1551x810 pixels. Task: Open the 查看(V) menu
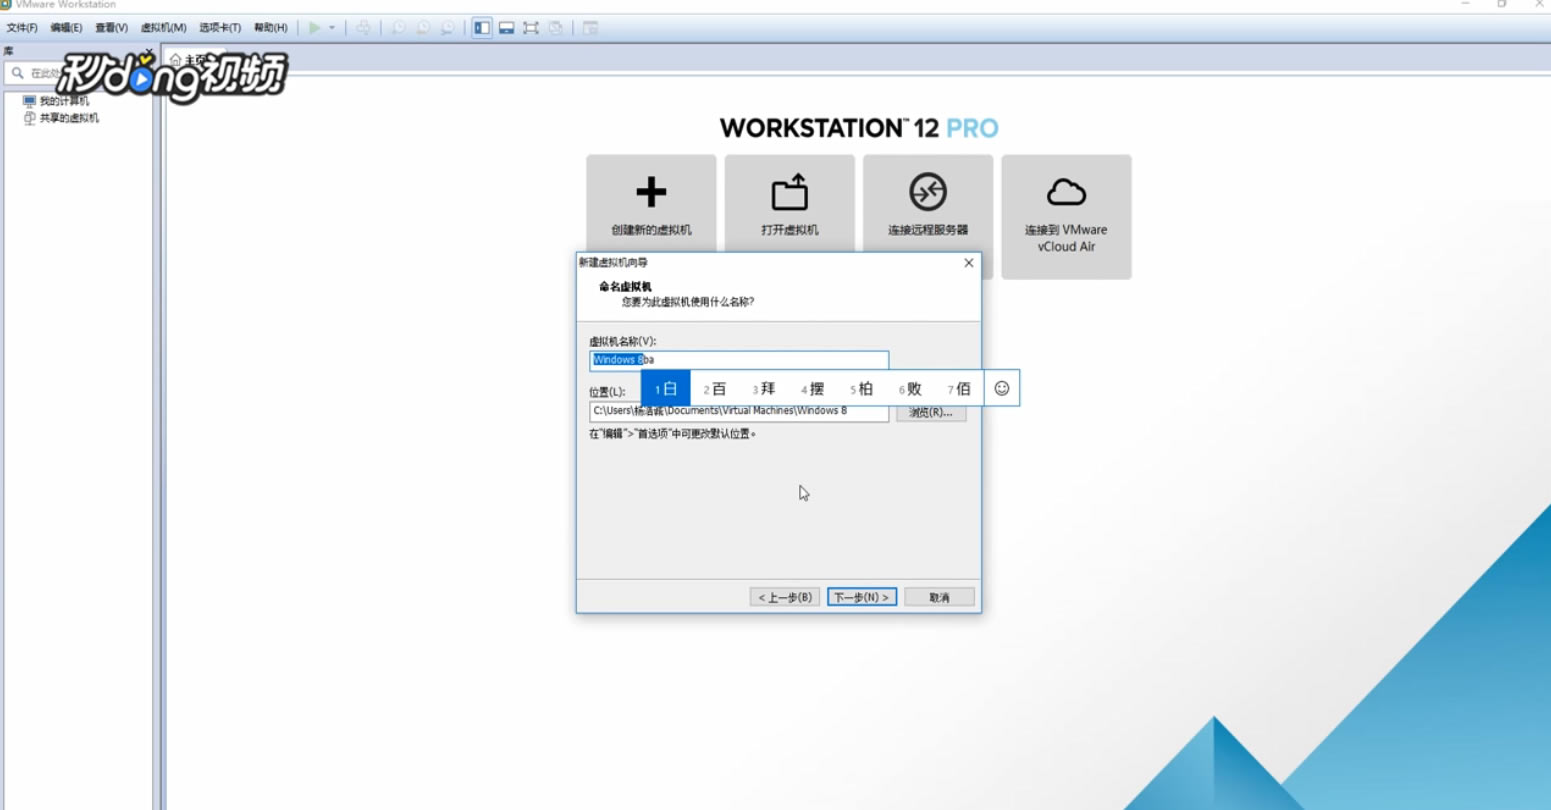[111, 28]
